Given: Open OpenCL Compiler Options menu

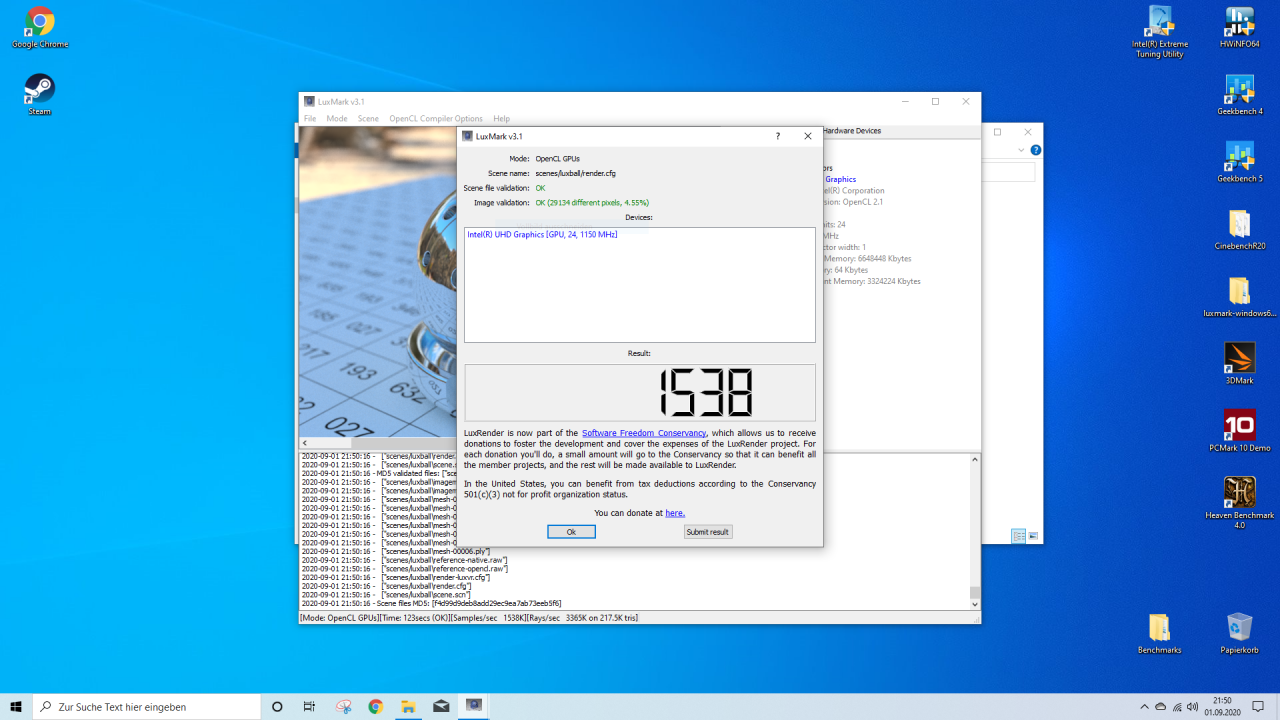Looking at the screenshot, I should pyautogui.click(x=436, y=118).
